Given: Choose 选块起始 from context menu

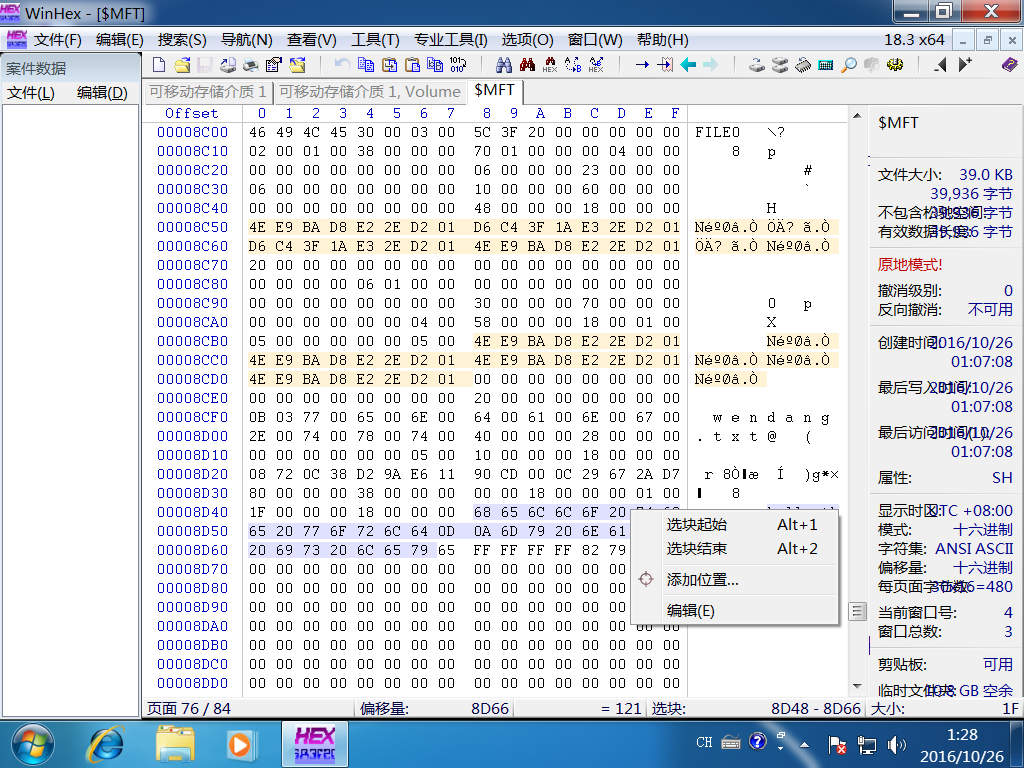Looking at the screenshot, I should (735, 525).
